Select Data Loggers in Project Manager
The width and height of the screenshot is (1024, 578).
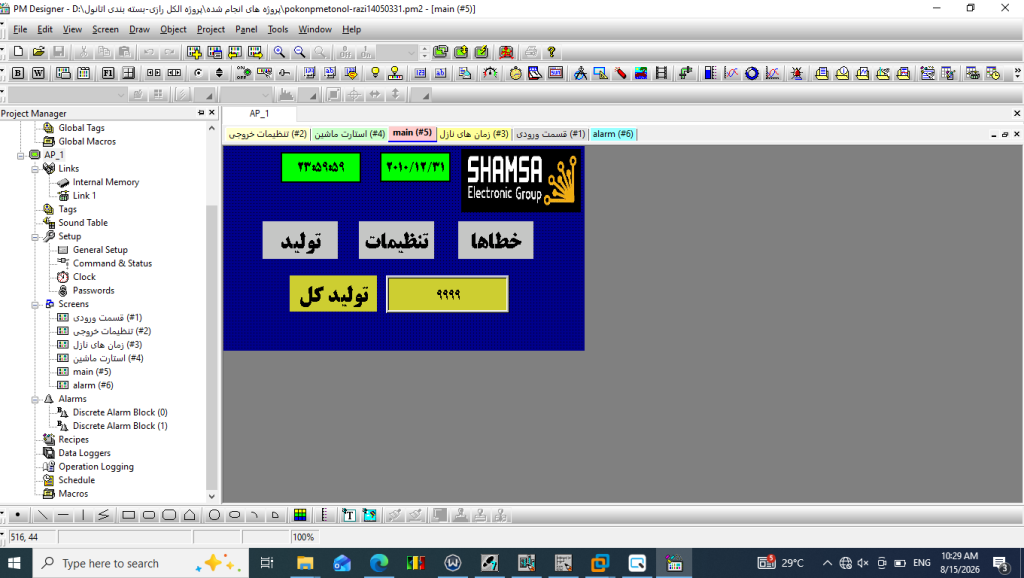[84, 453]
